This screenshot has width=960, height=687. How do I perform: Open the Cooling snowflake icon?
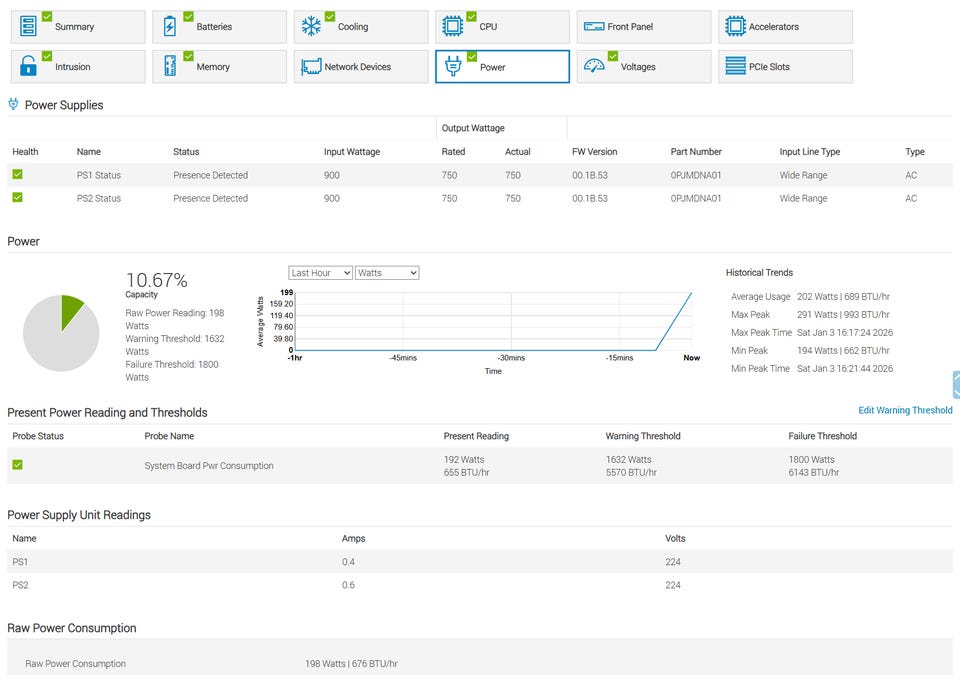312,26
